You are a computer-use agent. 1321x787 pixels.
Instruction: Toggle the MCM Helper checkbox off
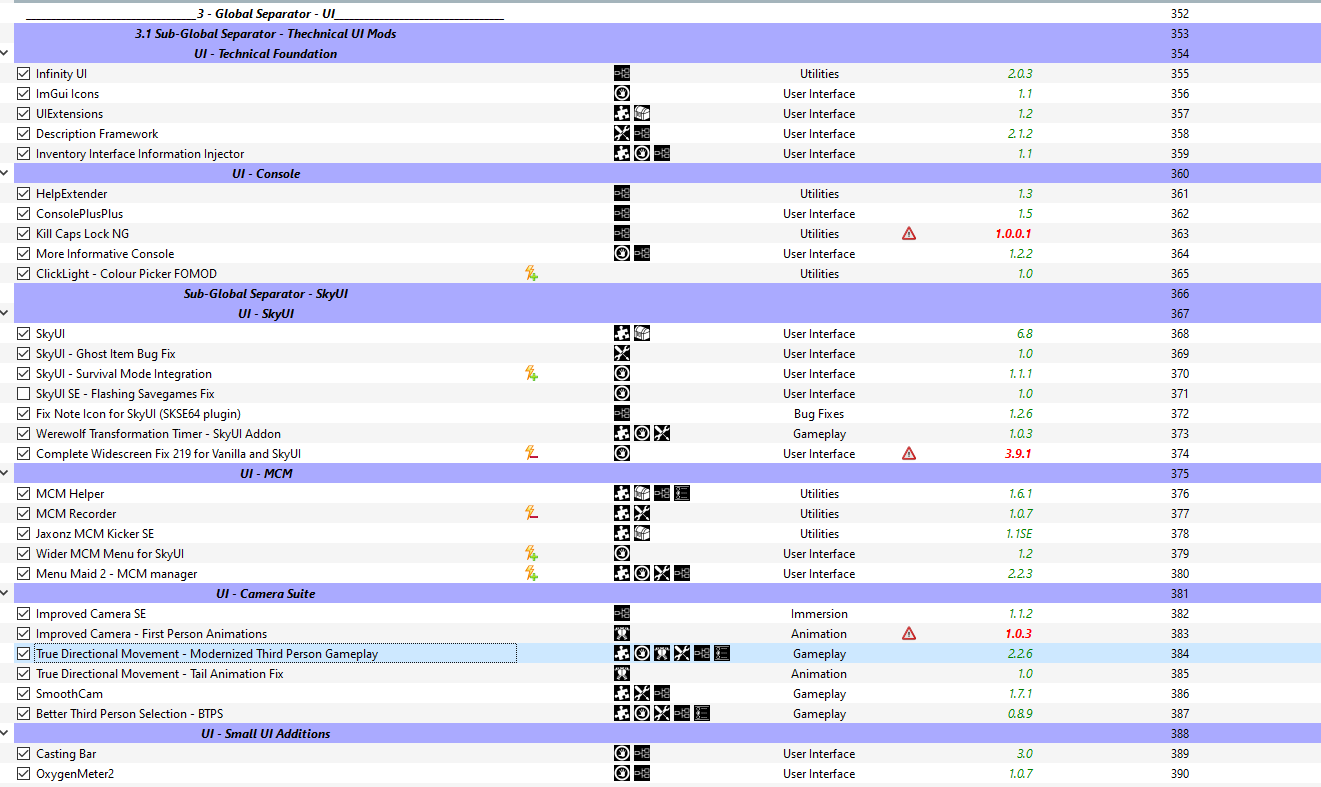(24, 494)
